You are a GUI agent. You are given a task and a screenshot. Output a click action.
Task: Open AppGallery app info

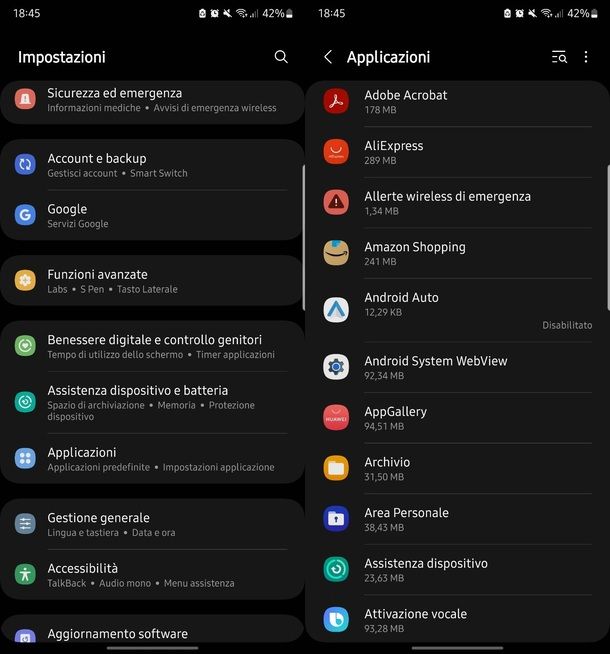[457, 418]
